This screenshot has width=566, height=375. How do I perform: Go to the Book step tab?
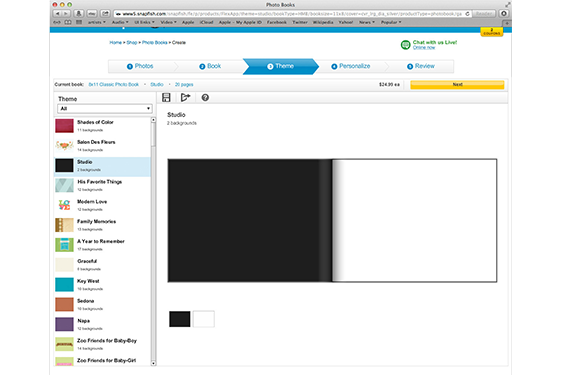coord(210,66)
